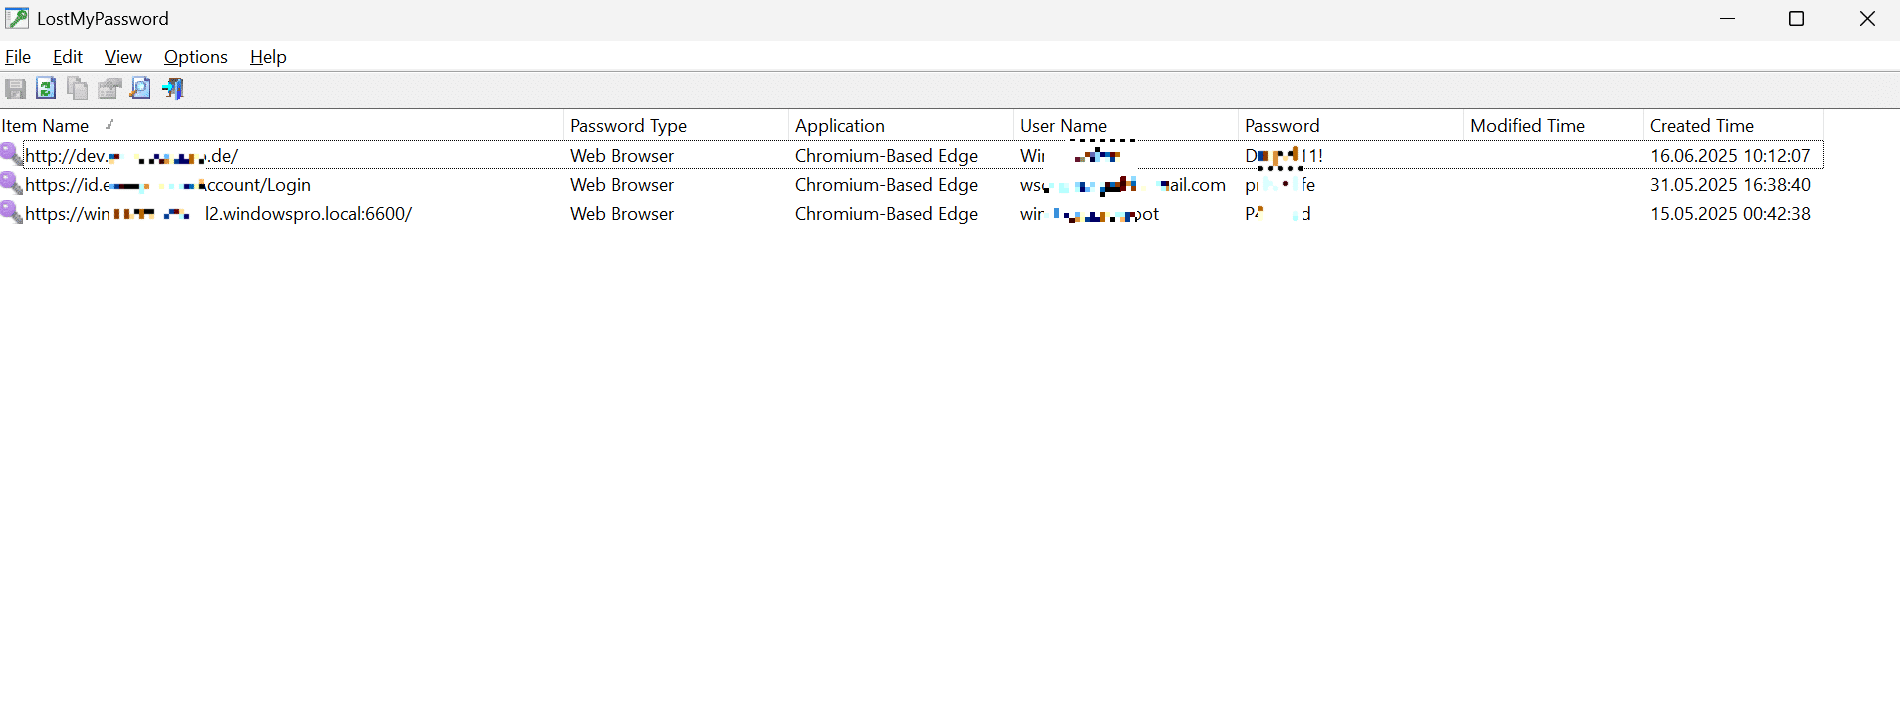
Task: Select the entry created 31.05.2025 16:38:40
Action: (1729, 185)
